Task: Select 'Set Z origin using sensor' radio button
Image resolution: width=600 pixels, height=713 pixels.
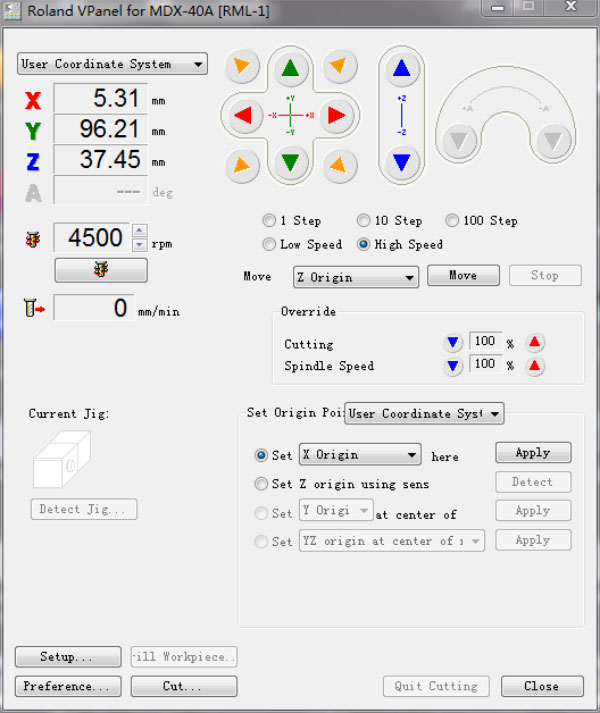Action: [261, 484]
